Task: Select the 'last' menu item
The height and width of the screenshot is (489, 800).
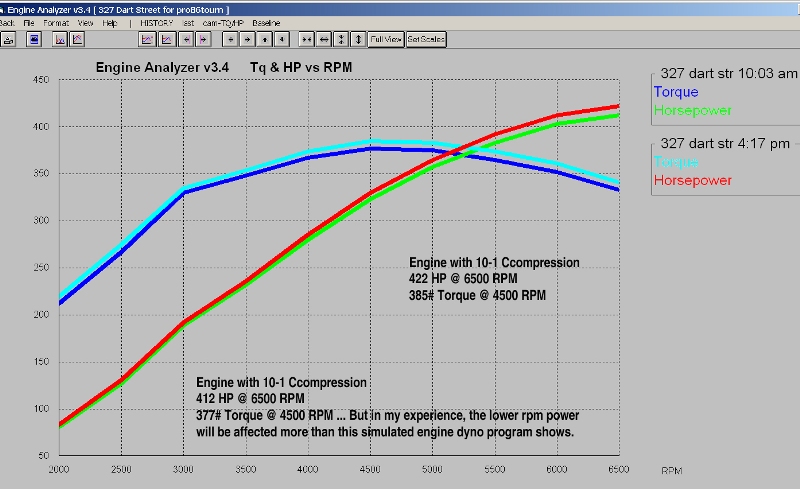Action: point(188,23)
